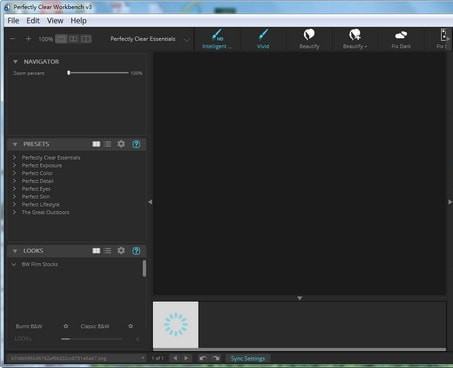Collapse the Navigator panel

click(15, 62)
